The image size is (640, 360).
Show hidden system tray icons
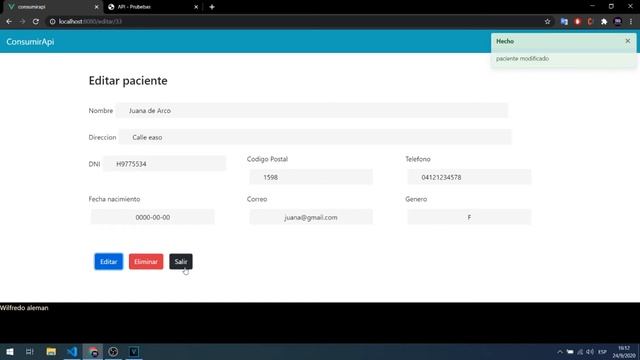pyautogui.click(x=560, y=352)
